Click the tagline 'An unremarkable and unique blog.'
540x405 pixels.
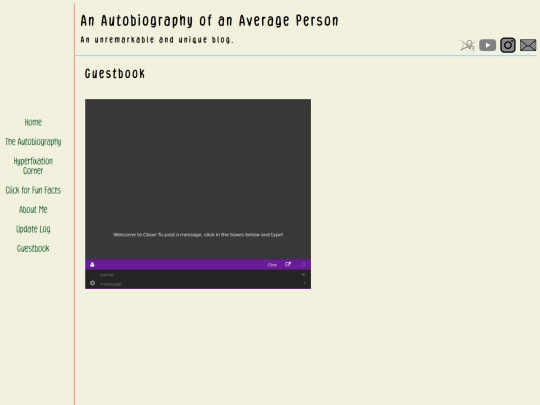(x=157, y=40)
